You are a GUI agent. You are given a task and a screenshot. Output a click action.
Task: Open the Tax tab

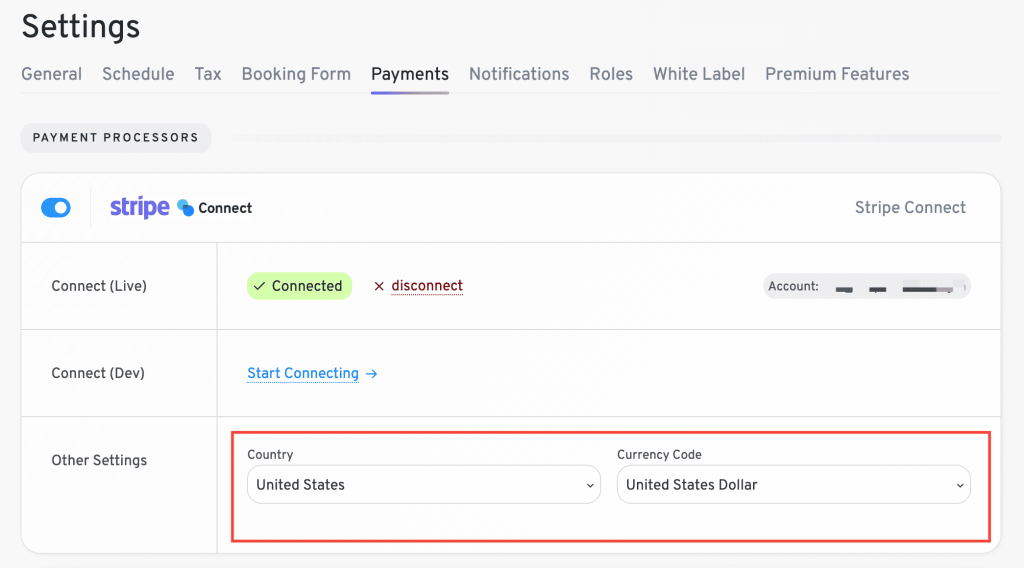[208, 74]
